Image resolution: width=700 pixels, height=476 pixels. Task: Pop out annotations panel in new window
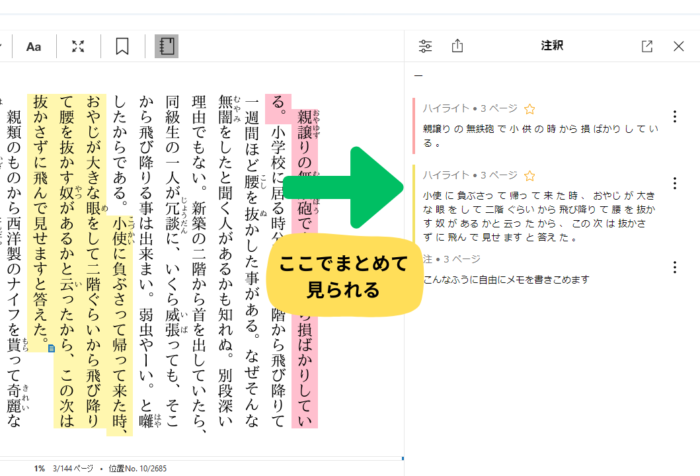click(x=647, y=46)
